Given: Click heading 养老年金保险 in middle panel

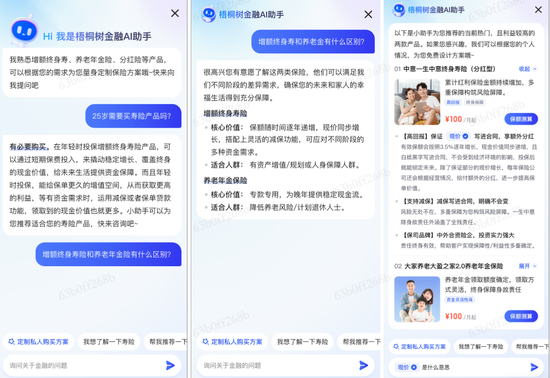Looking at the screenshot, I should 225,180.
